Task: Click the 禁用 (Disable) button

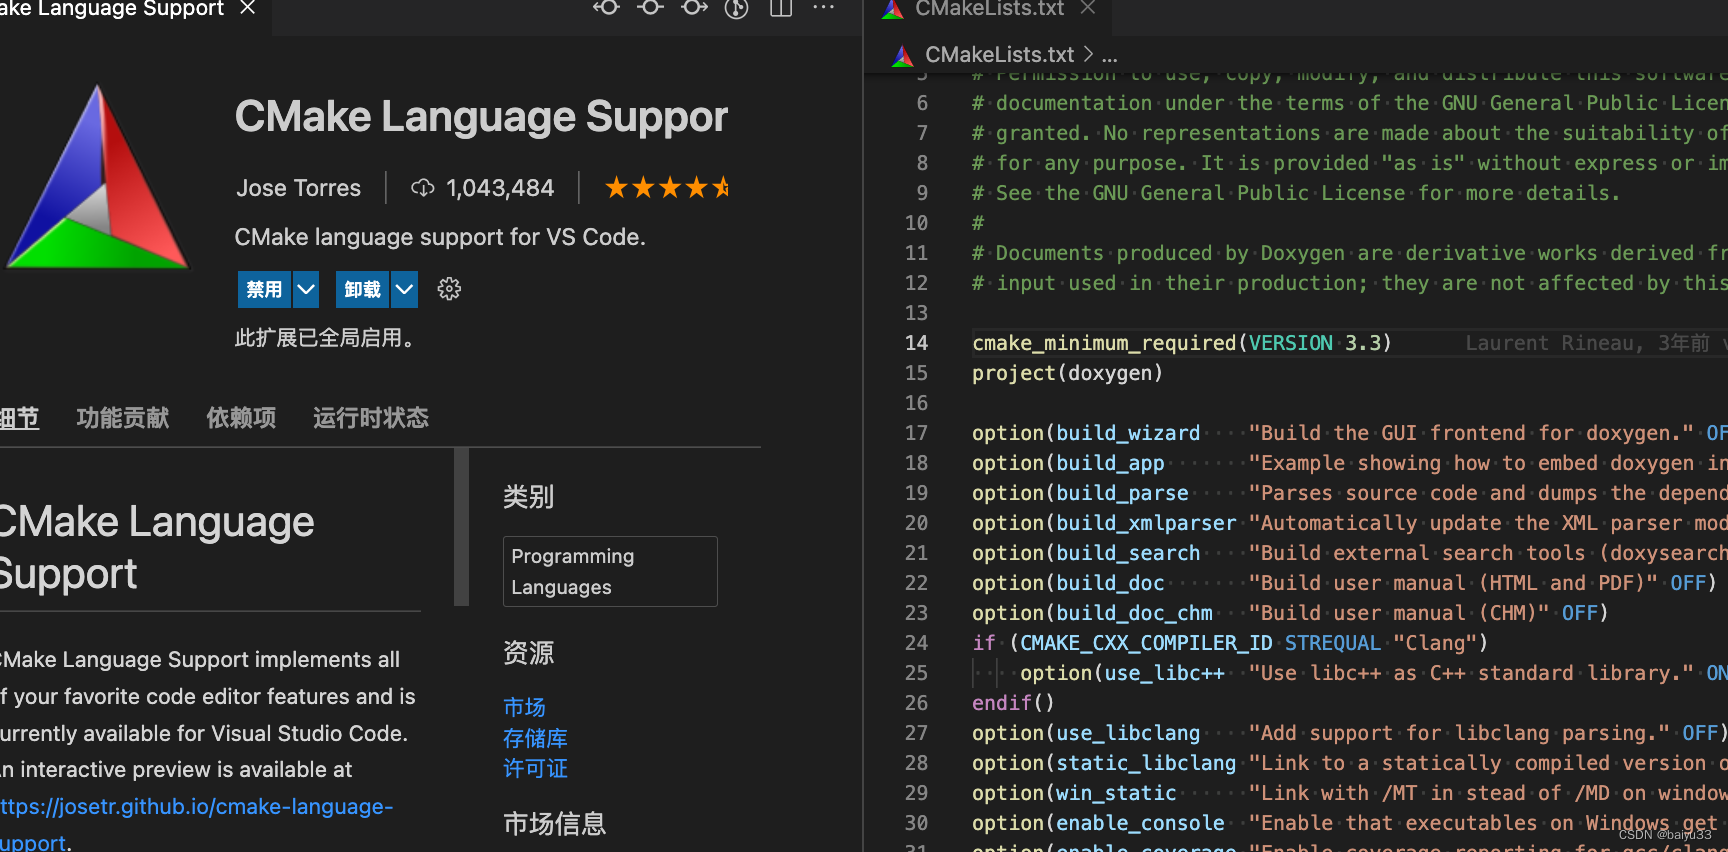Action: click(264, 289)
